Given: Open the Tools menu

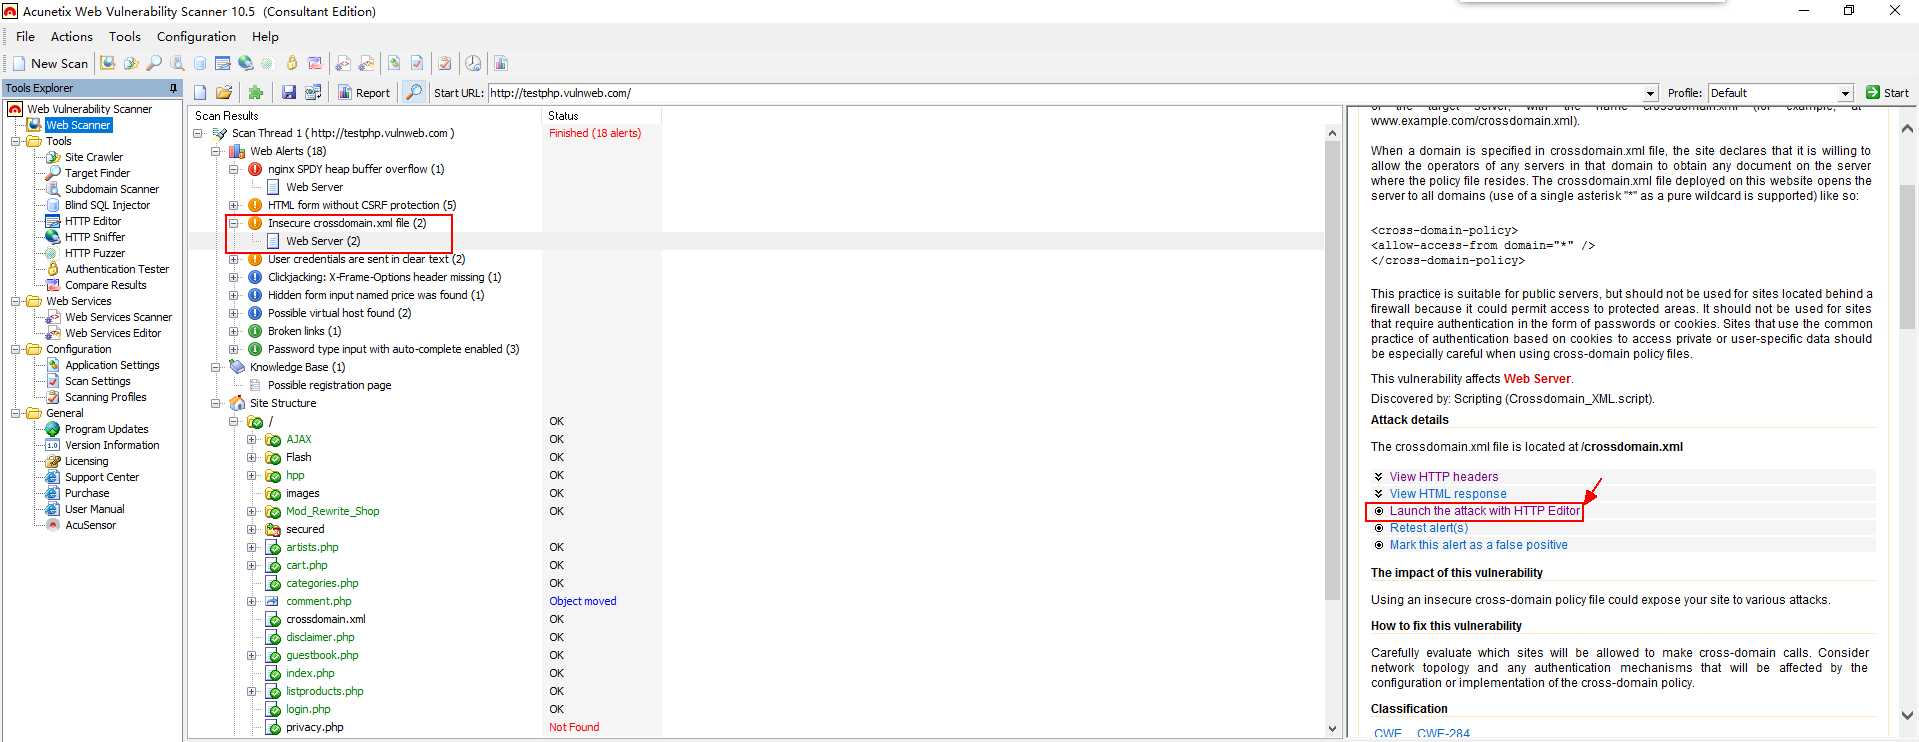Looking at the screenshot, I should tap(125, 36).
